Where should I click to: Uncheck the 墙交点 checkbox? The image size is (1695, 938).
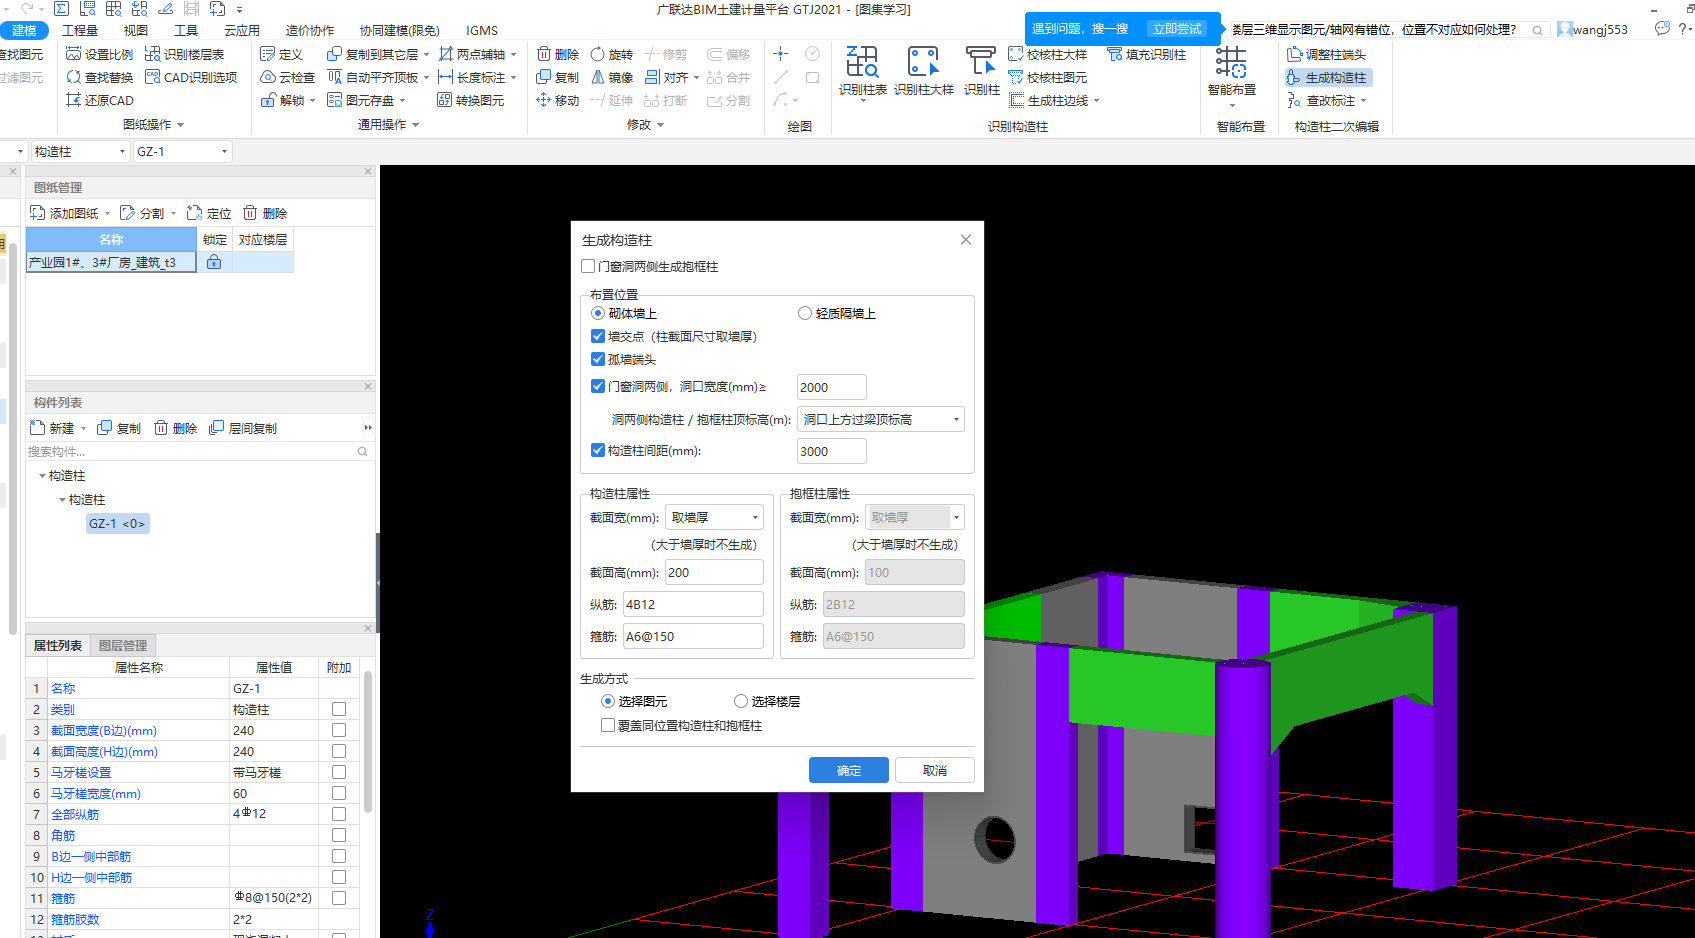pos(598,337)
